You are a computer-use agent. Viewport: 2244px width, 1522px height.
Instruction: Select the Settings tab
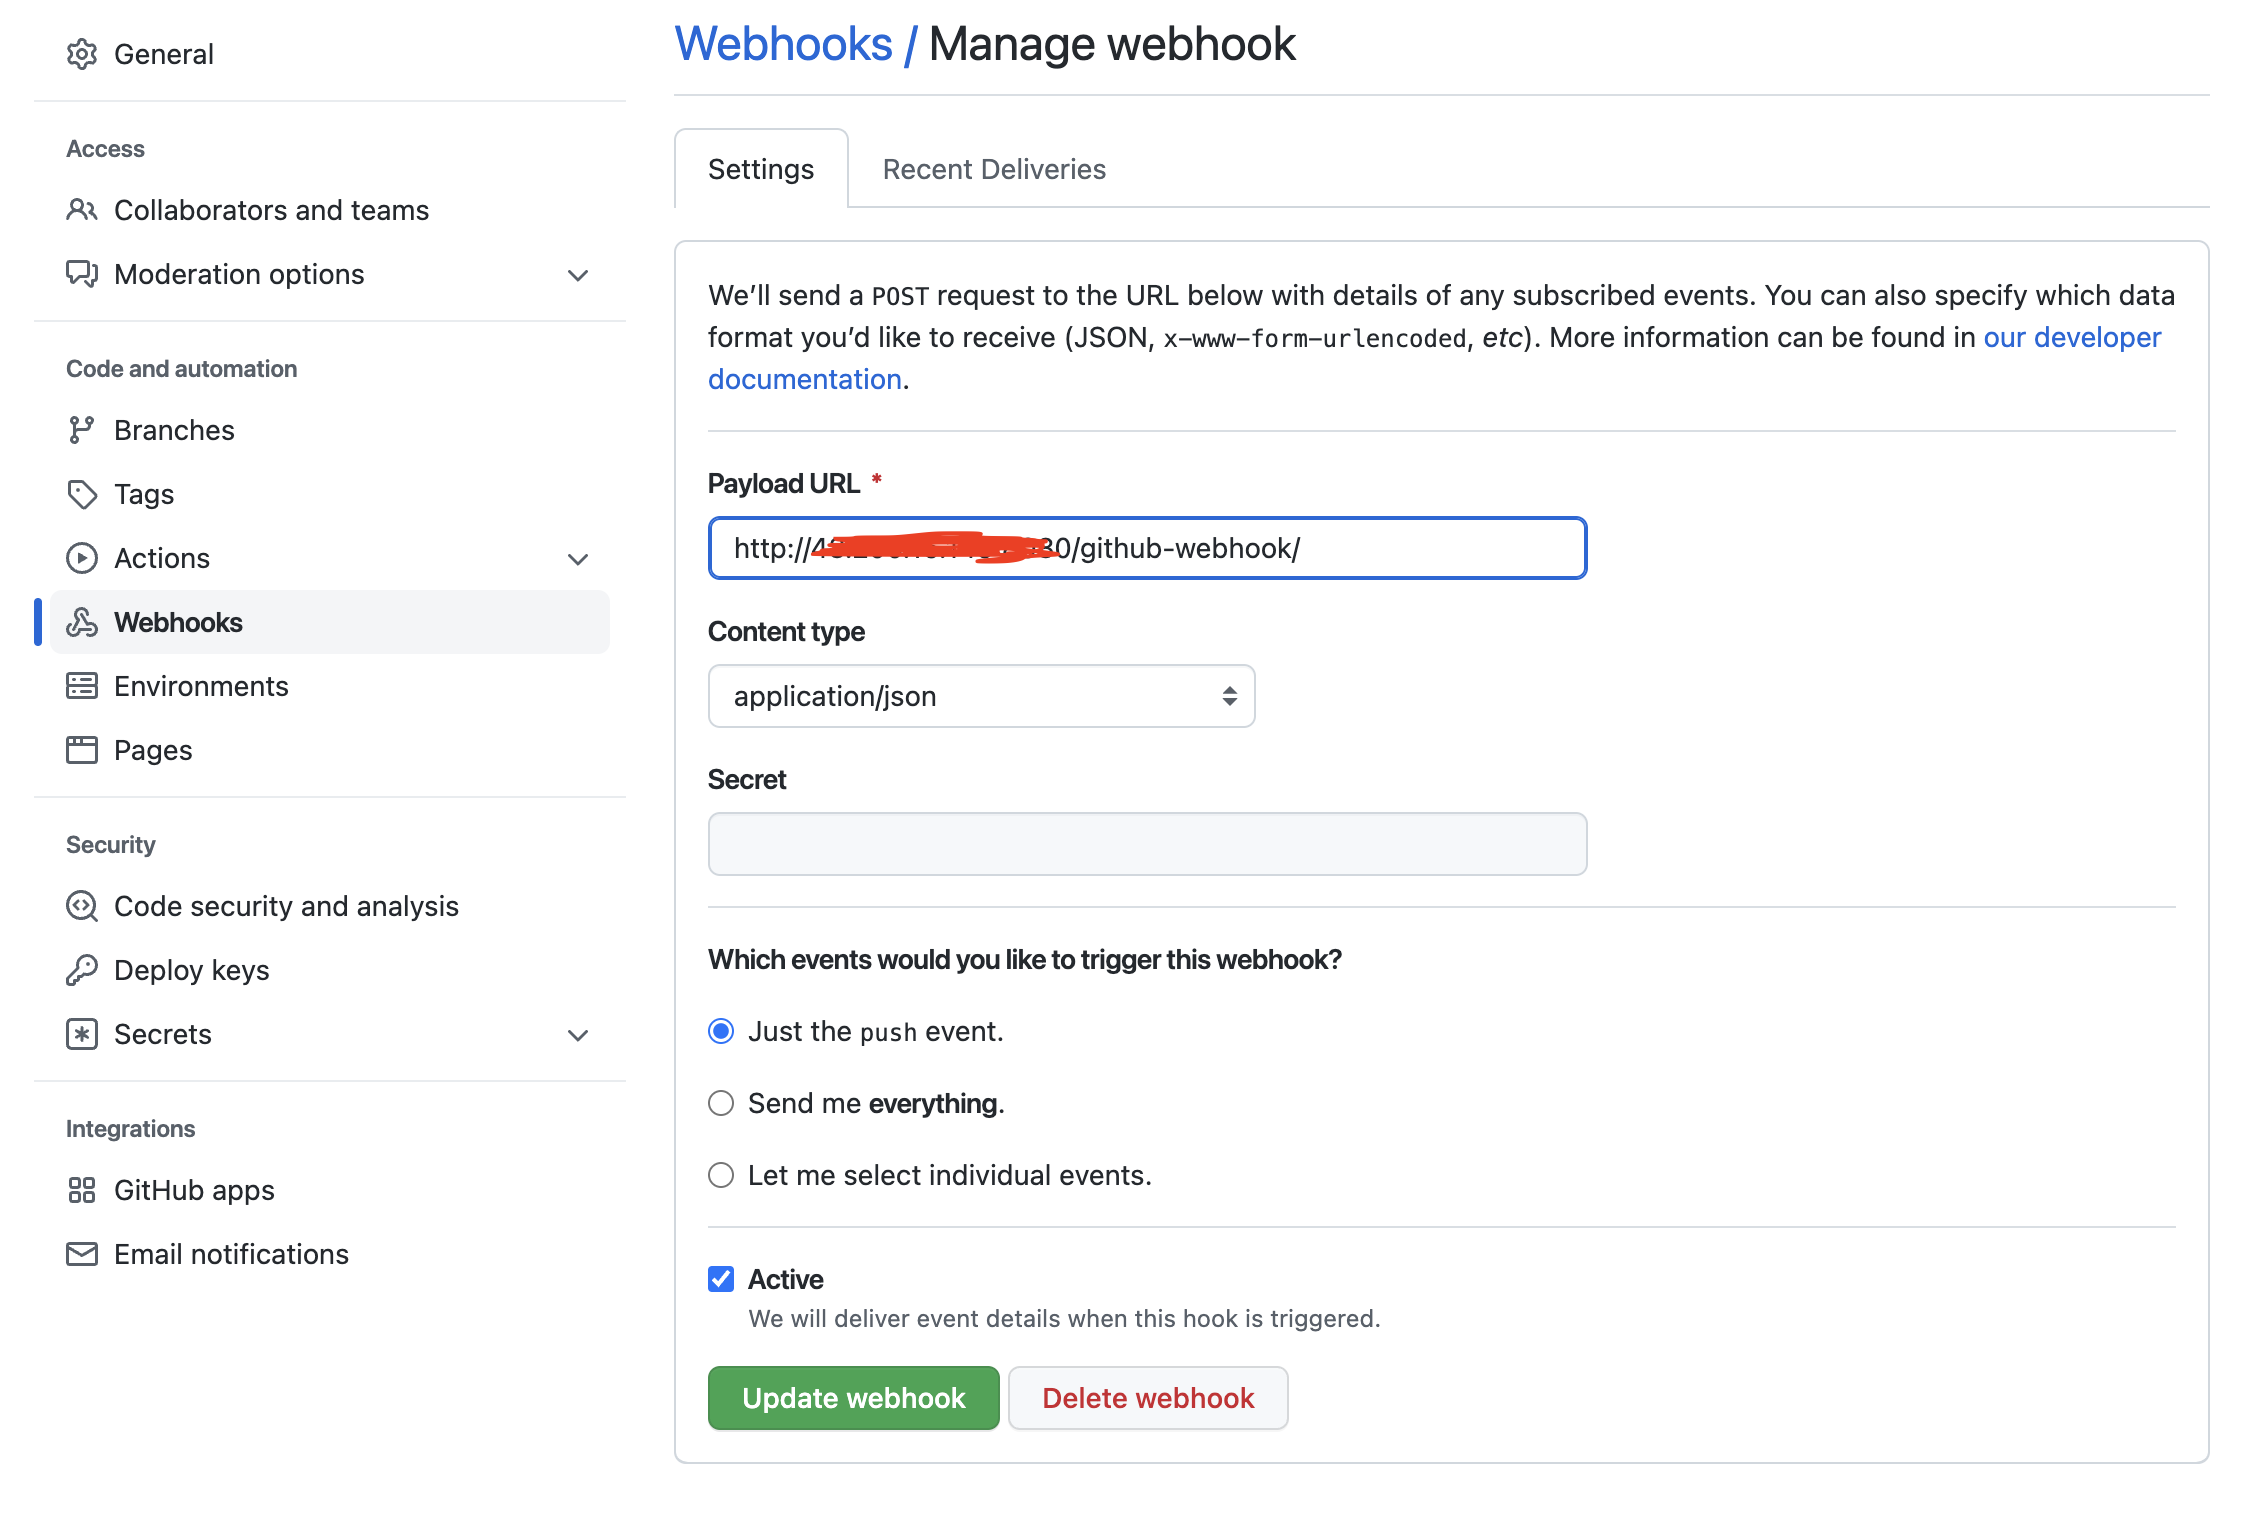[x=761, y=169]
